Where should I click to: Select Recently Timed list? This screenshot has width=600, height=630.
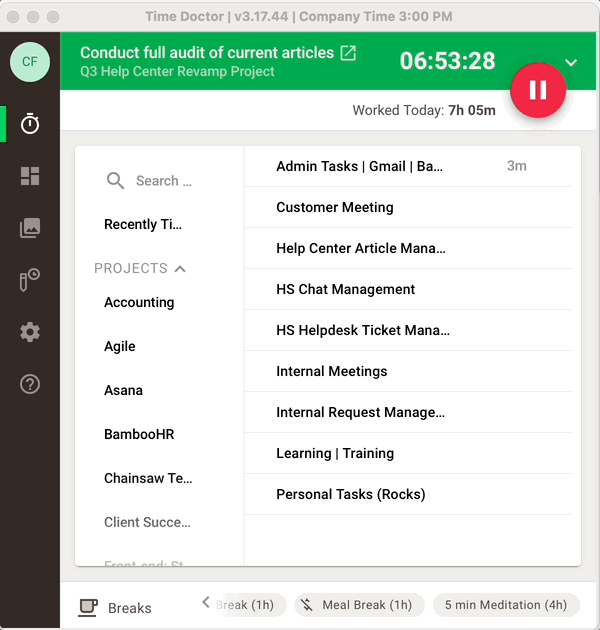coord(143,224)
